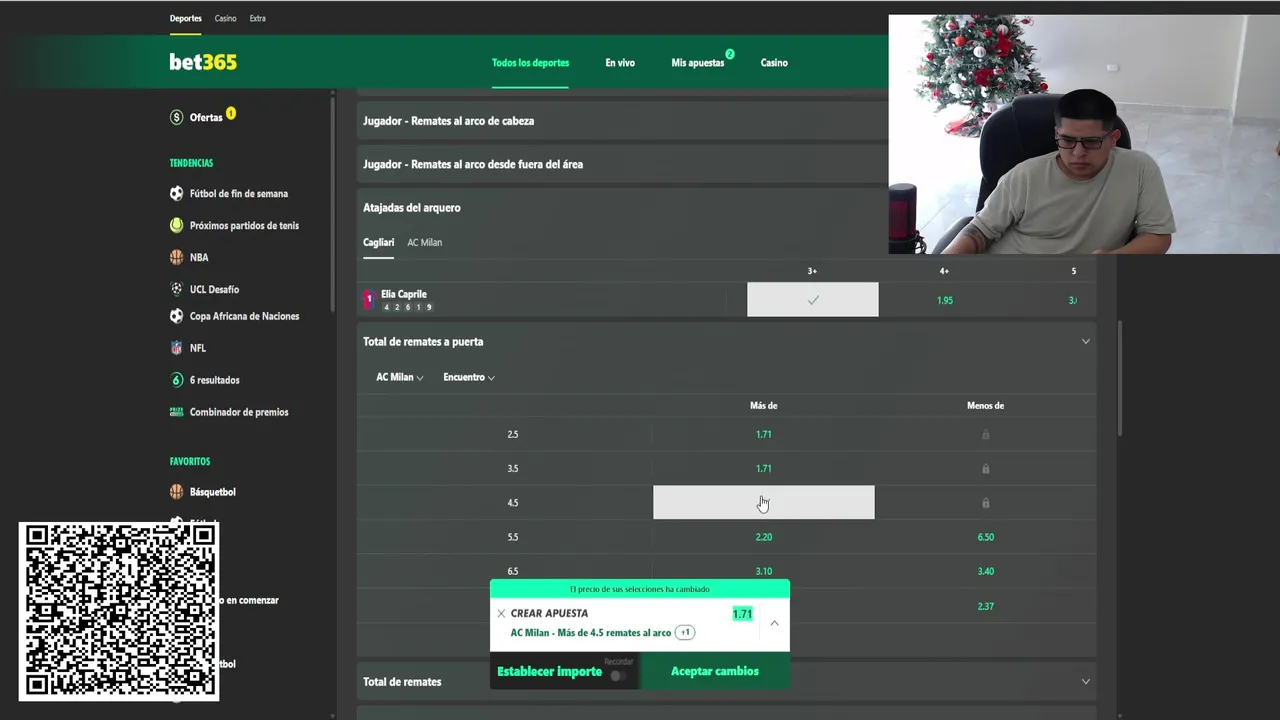The image size is (1280, 720).
Task: Pick Más de 5.5 odds 2.20
Action: tap(764, 537)
